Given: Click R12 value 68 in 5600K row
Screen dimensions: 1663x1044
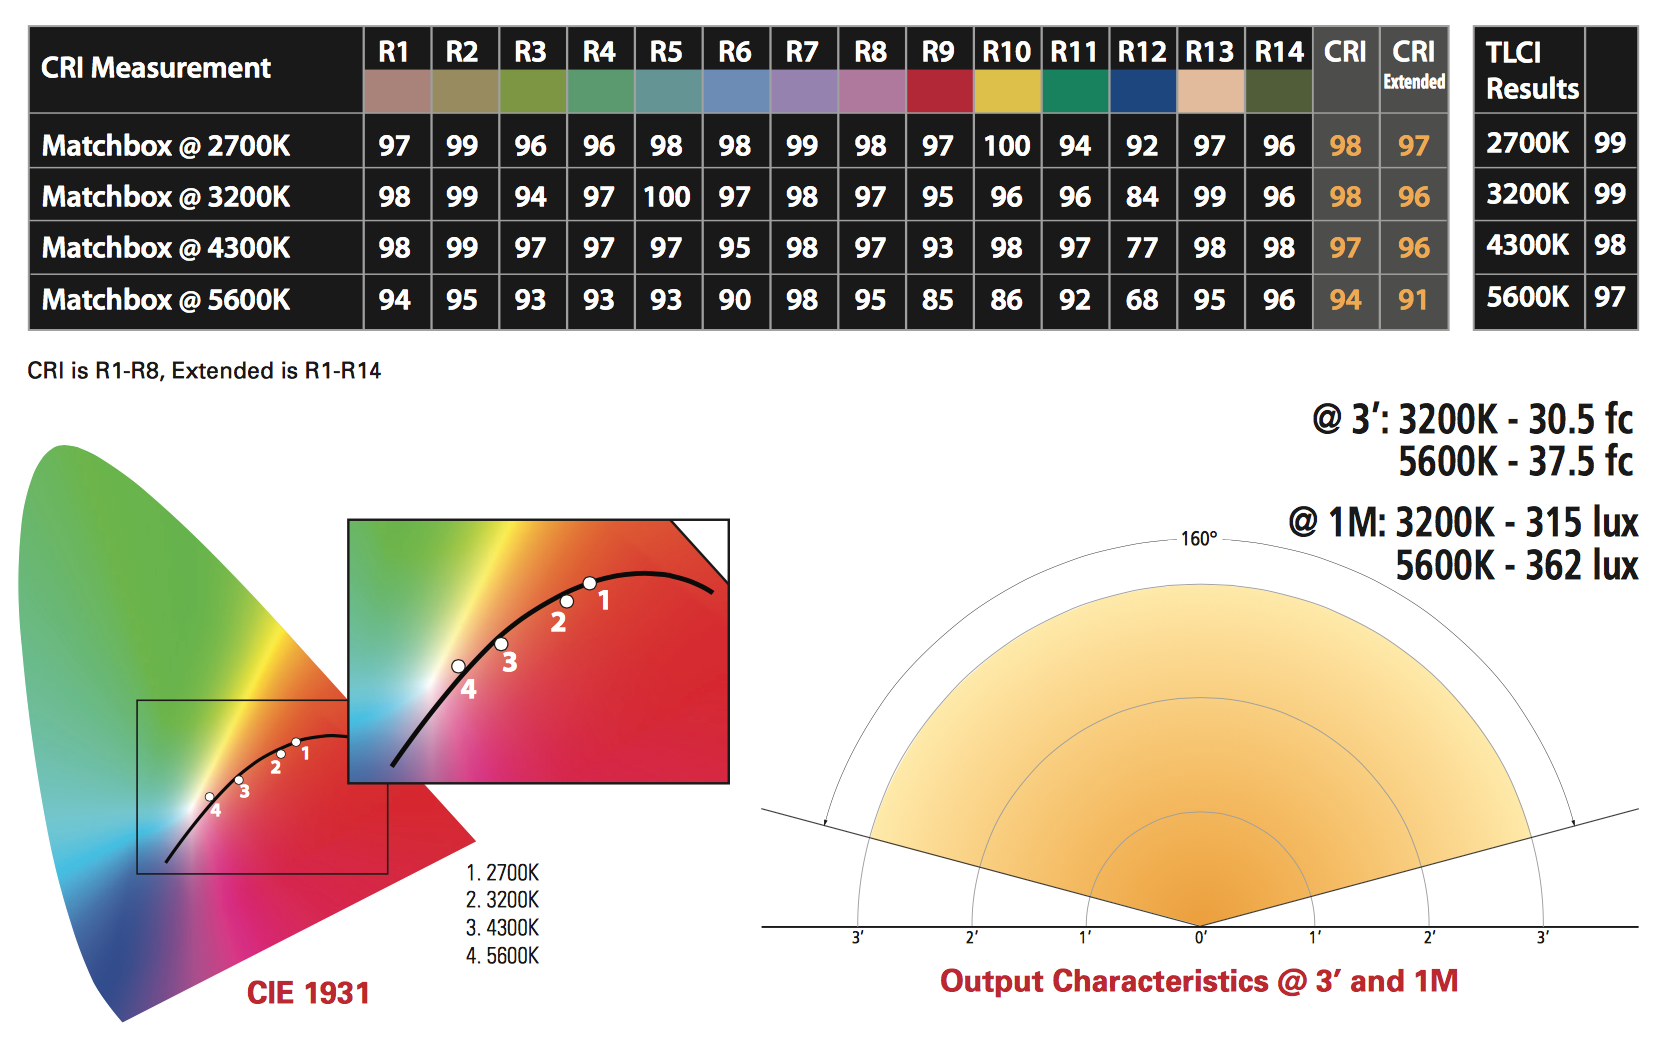Looking at the screenshot, I should 1142,300.
